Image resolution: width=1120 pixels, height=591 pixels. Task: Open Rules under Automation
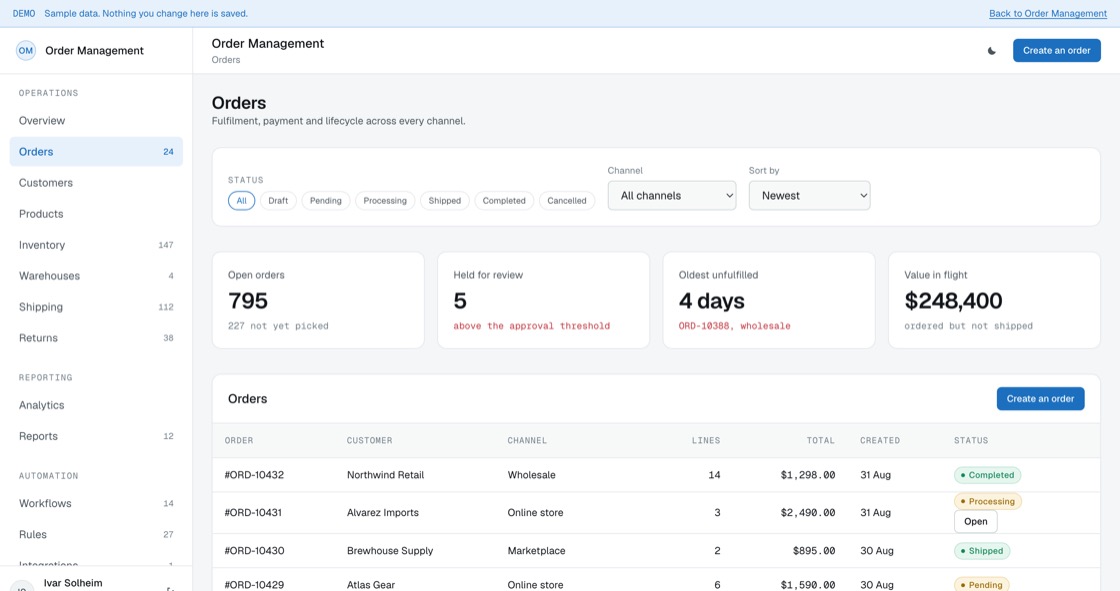tap(96, 535)
